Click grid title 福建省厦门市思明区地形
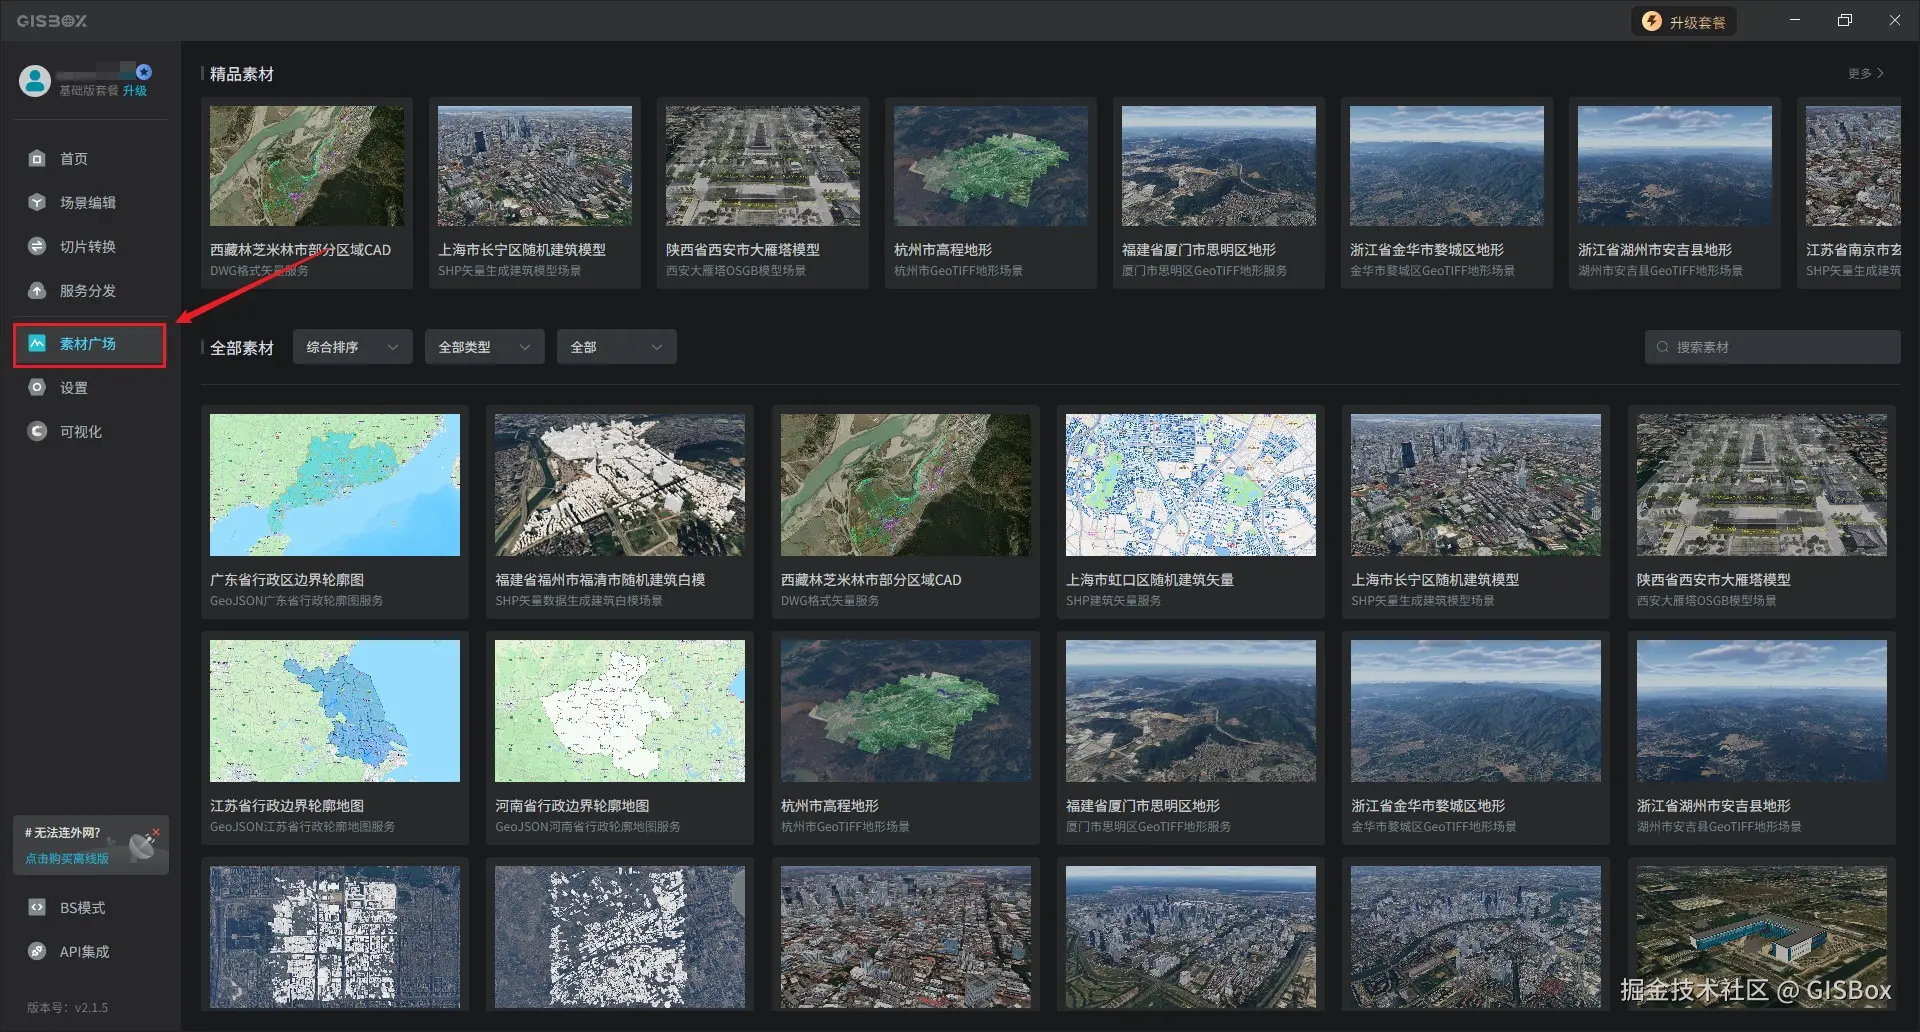Image resolution: width=1920 pixels, height=1032 pixels. (1143, 806)
